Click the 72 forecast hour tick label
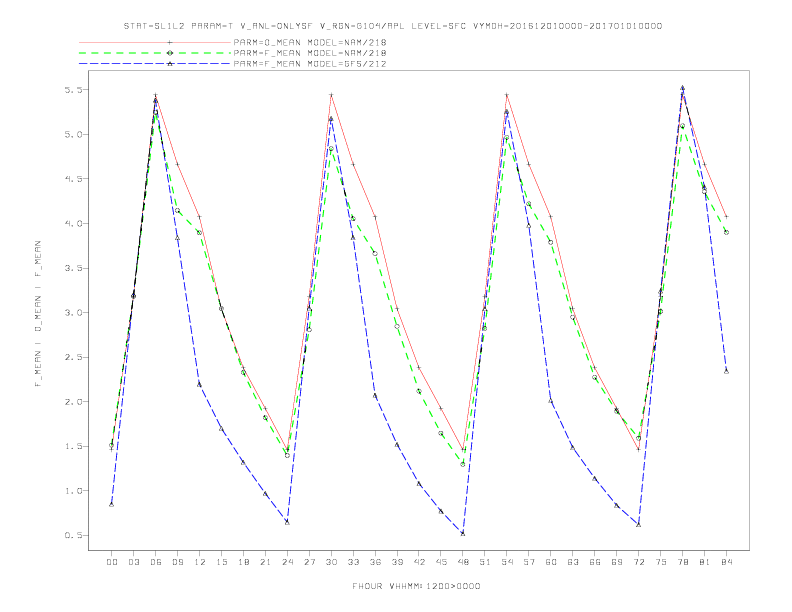This screenshot has height=612, width=792. pos(639,562)
